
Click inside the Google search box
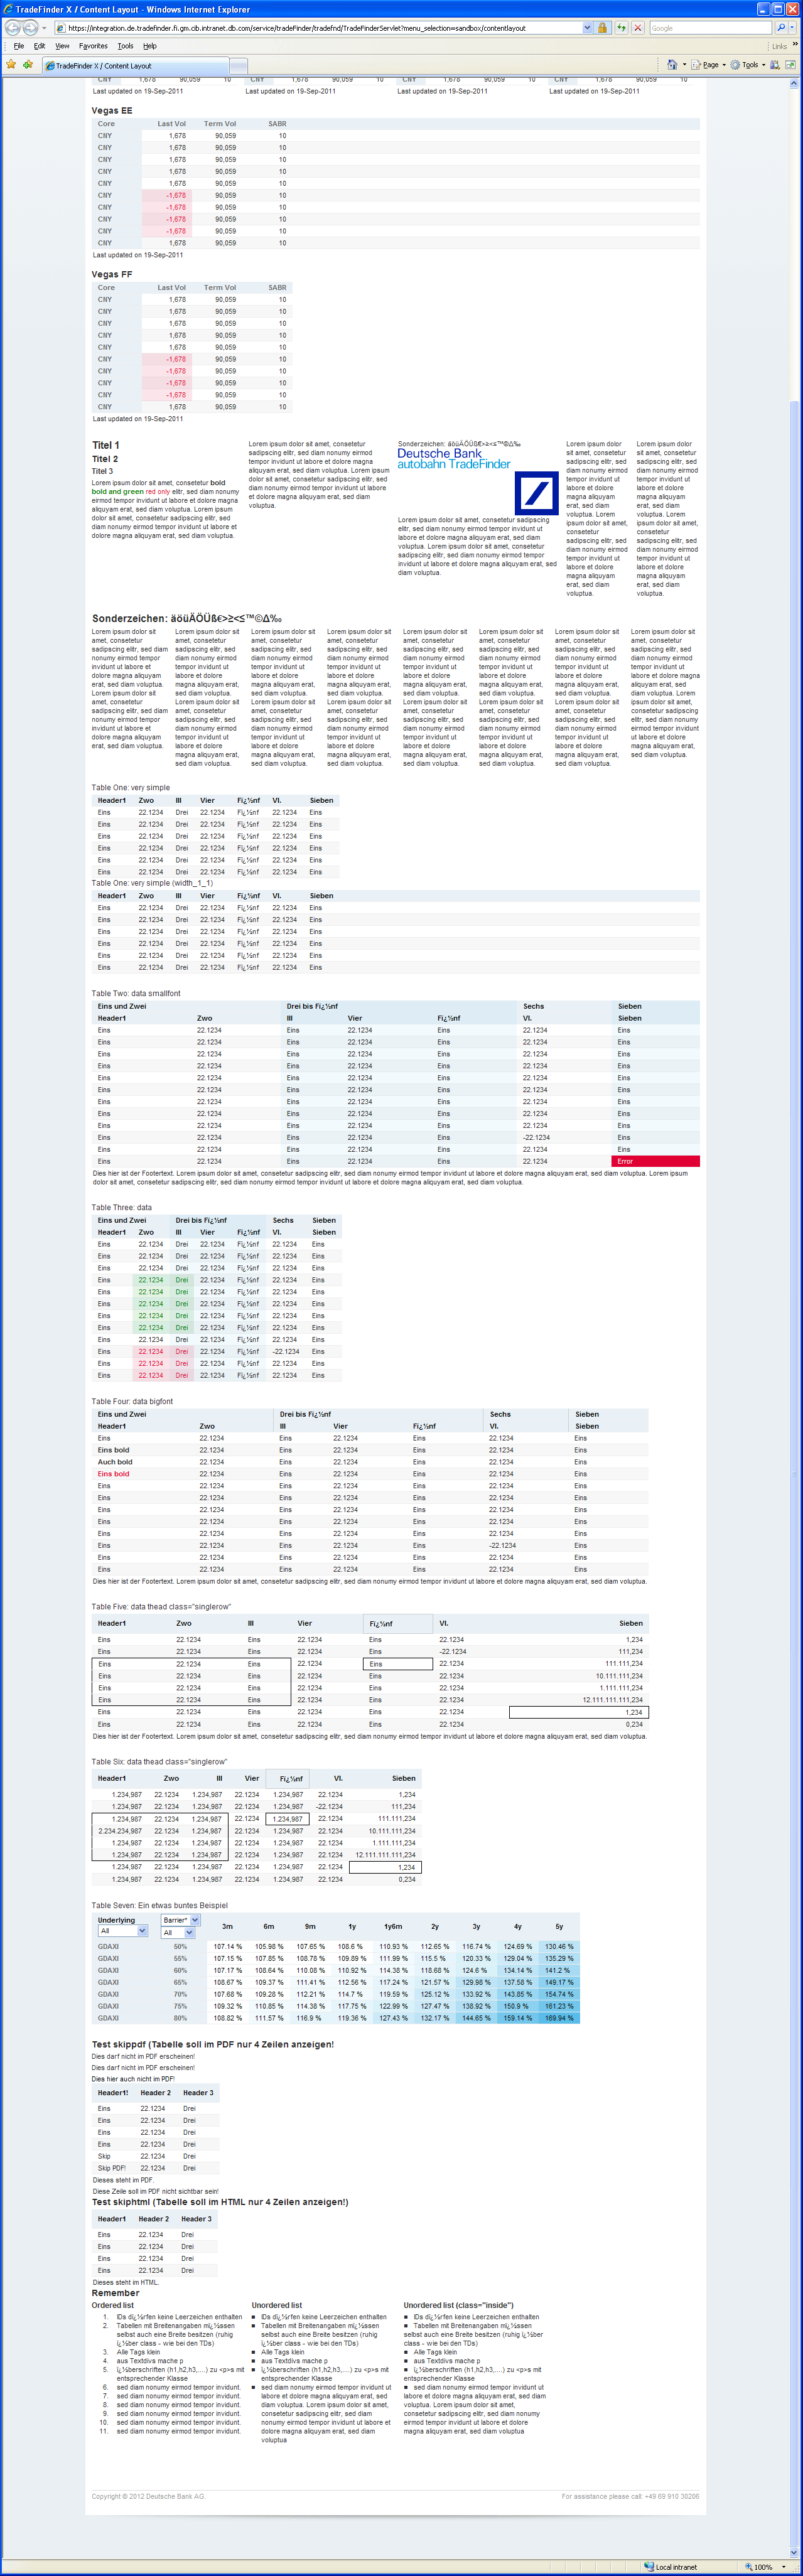pos(710,28)
